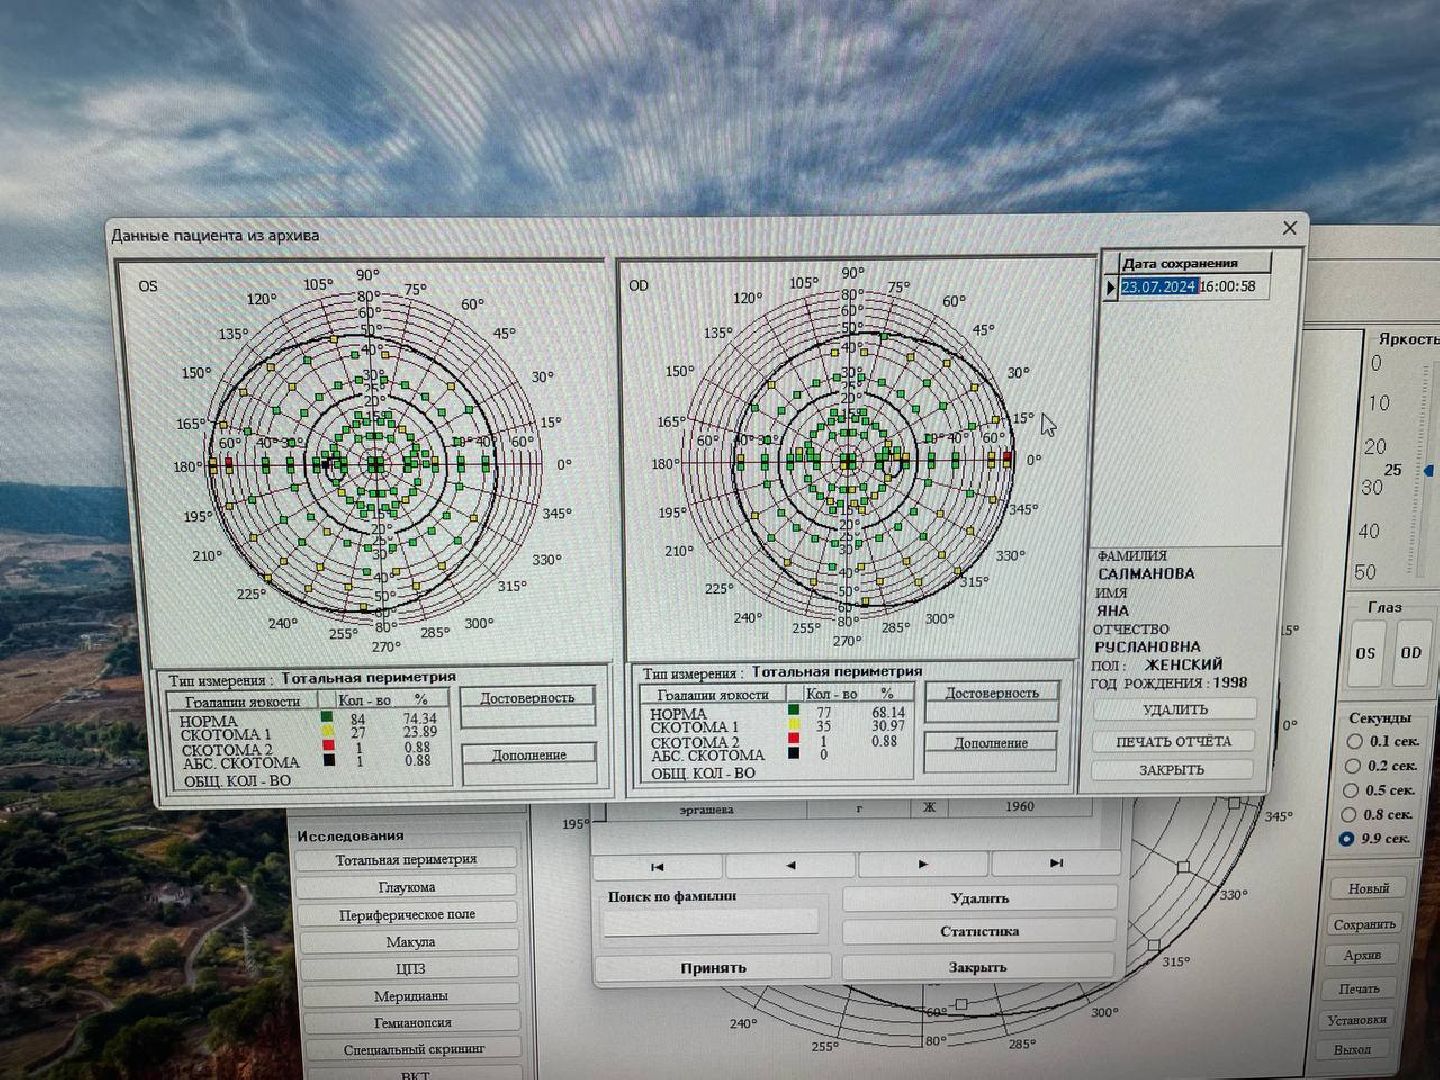Select the 0.1 сек. radio option
The image size is (1440, 1080).
1355,741
